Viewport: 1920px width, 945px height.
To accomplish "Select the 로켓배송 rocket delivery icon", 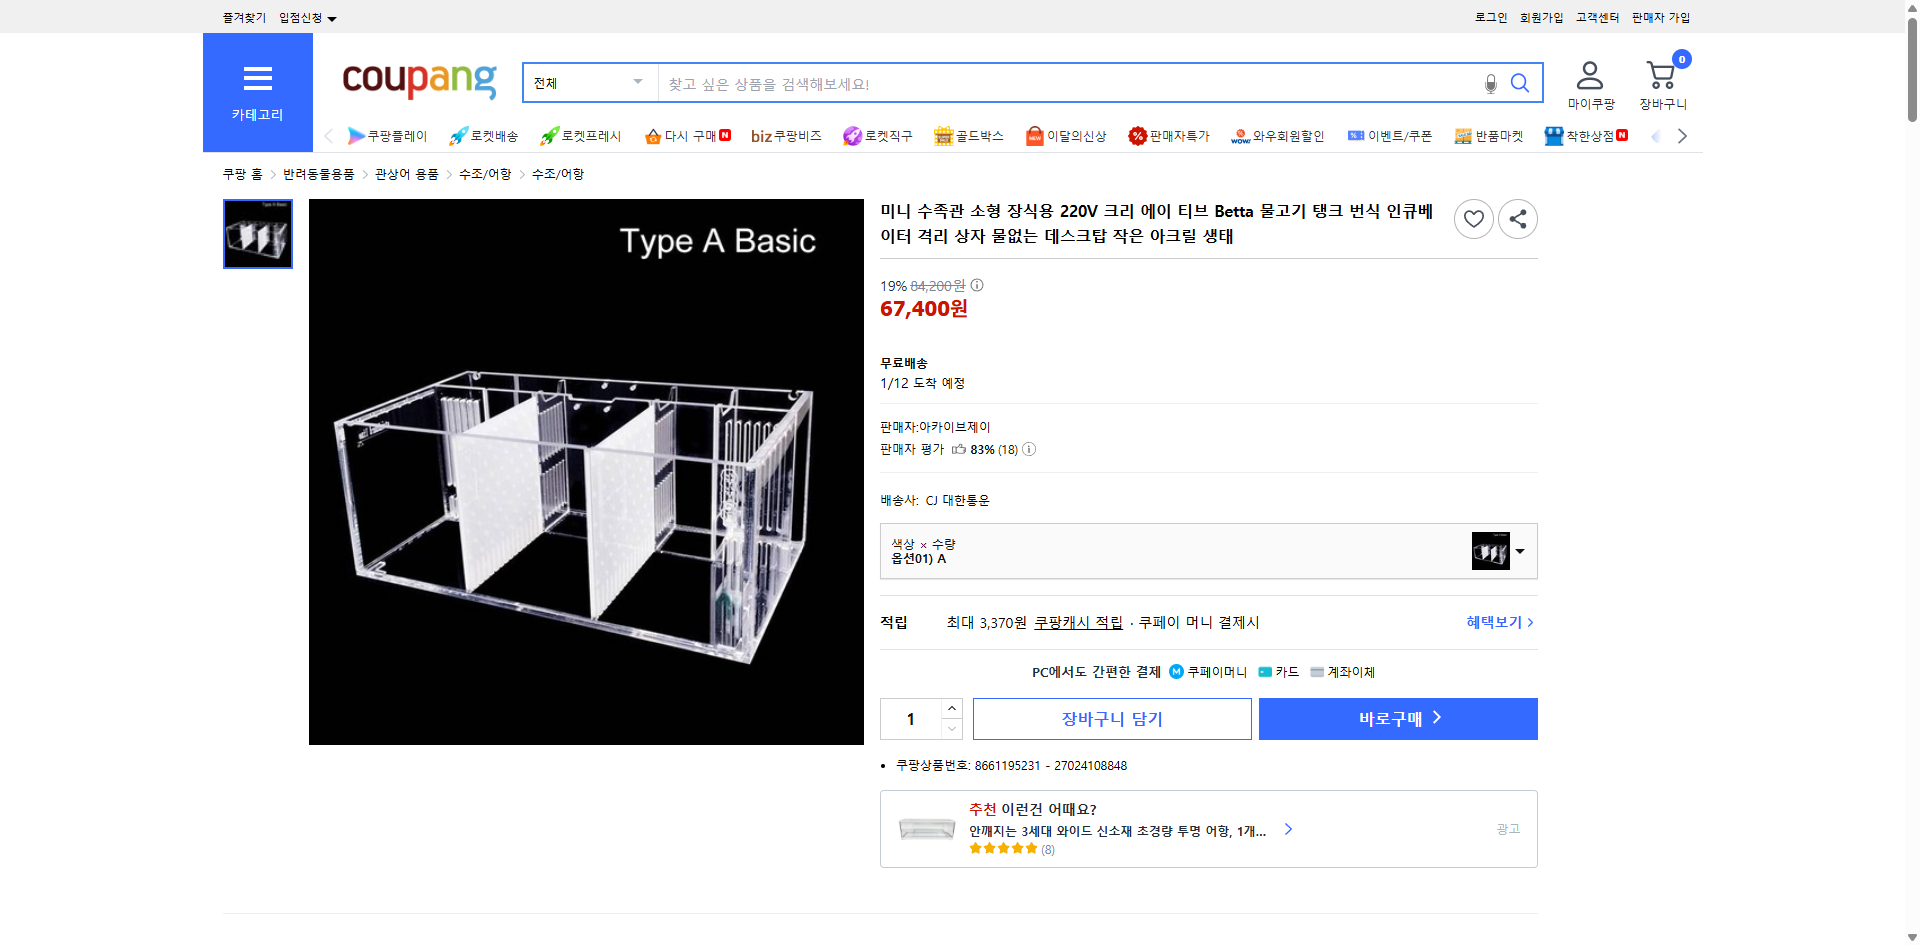I will point(456,135).
